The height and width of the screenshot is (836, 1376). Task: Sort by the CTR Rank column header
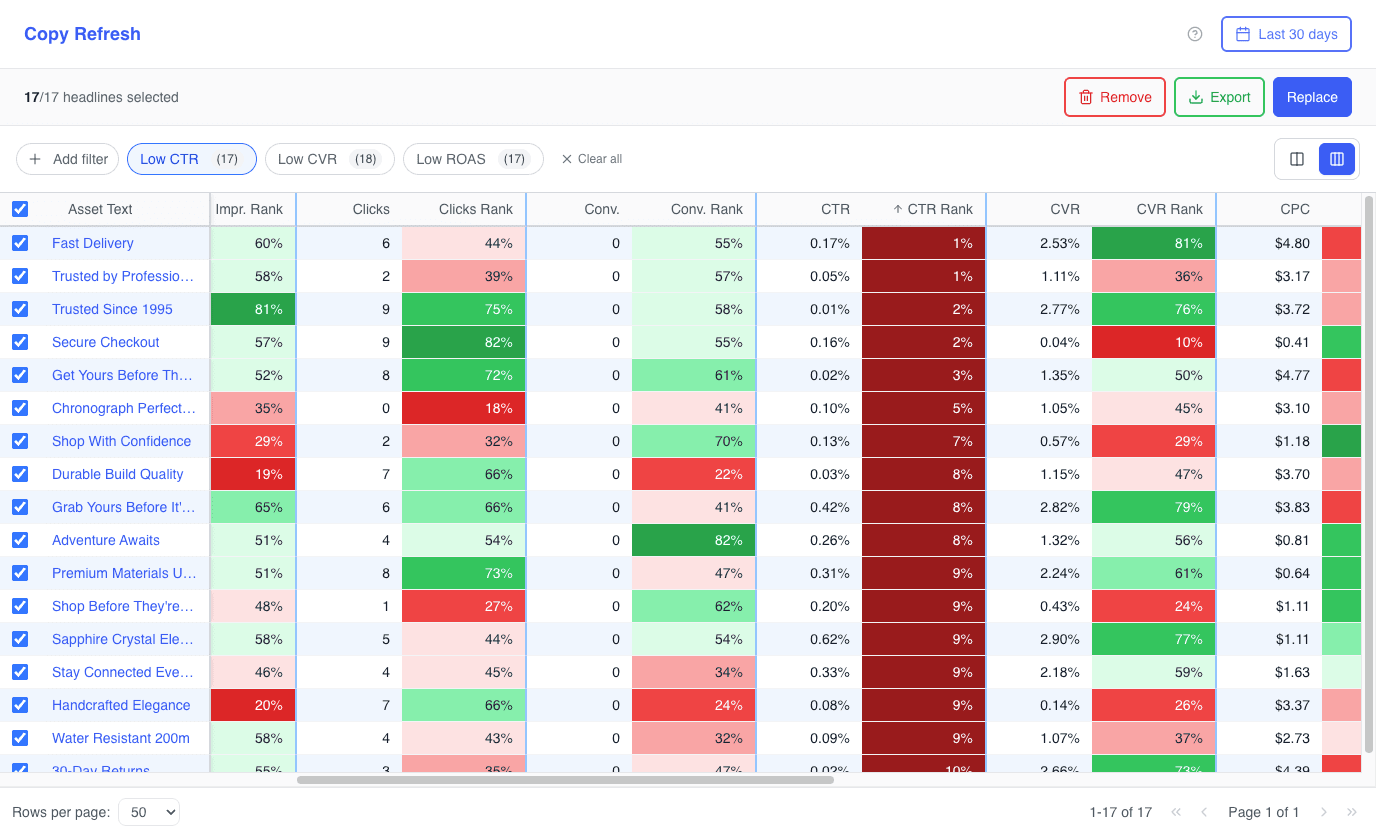point(932,209)
